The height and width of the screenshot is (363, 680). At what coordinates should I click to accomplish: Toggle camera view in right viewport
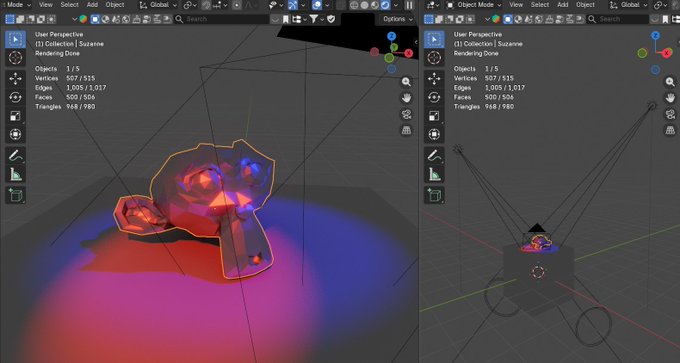[670, 114]
